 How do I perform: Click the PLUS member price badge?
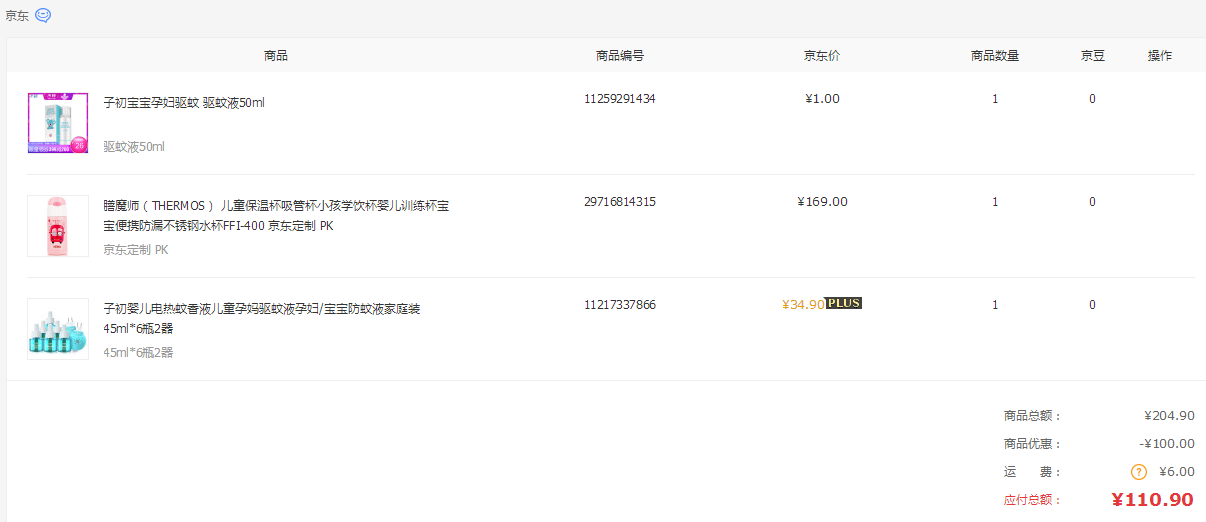[844, 303]
